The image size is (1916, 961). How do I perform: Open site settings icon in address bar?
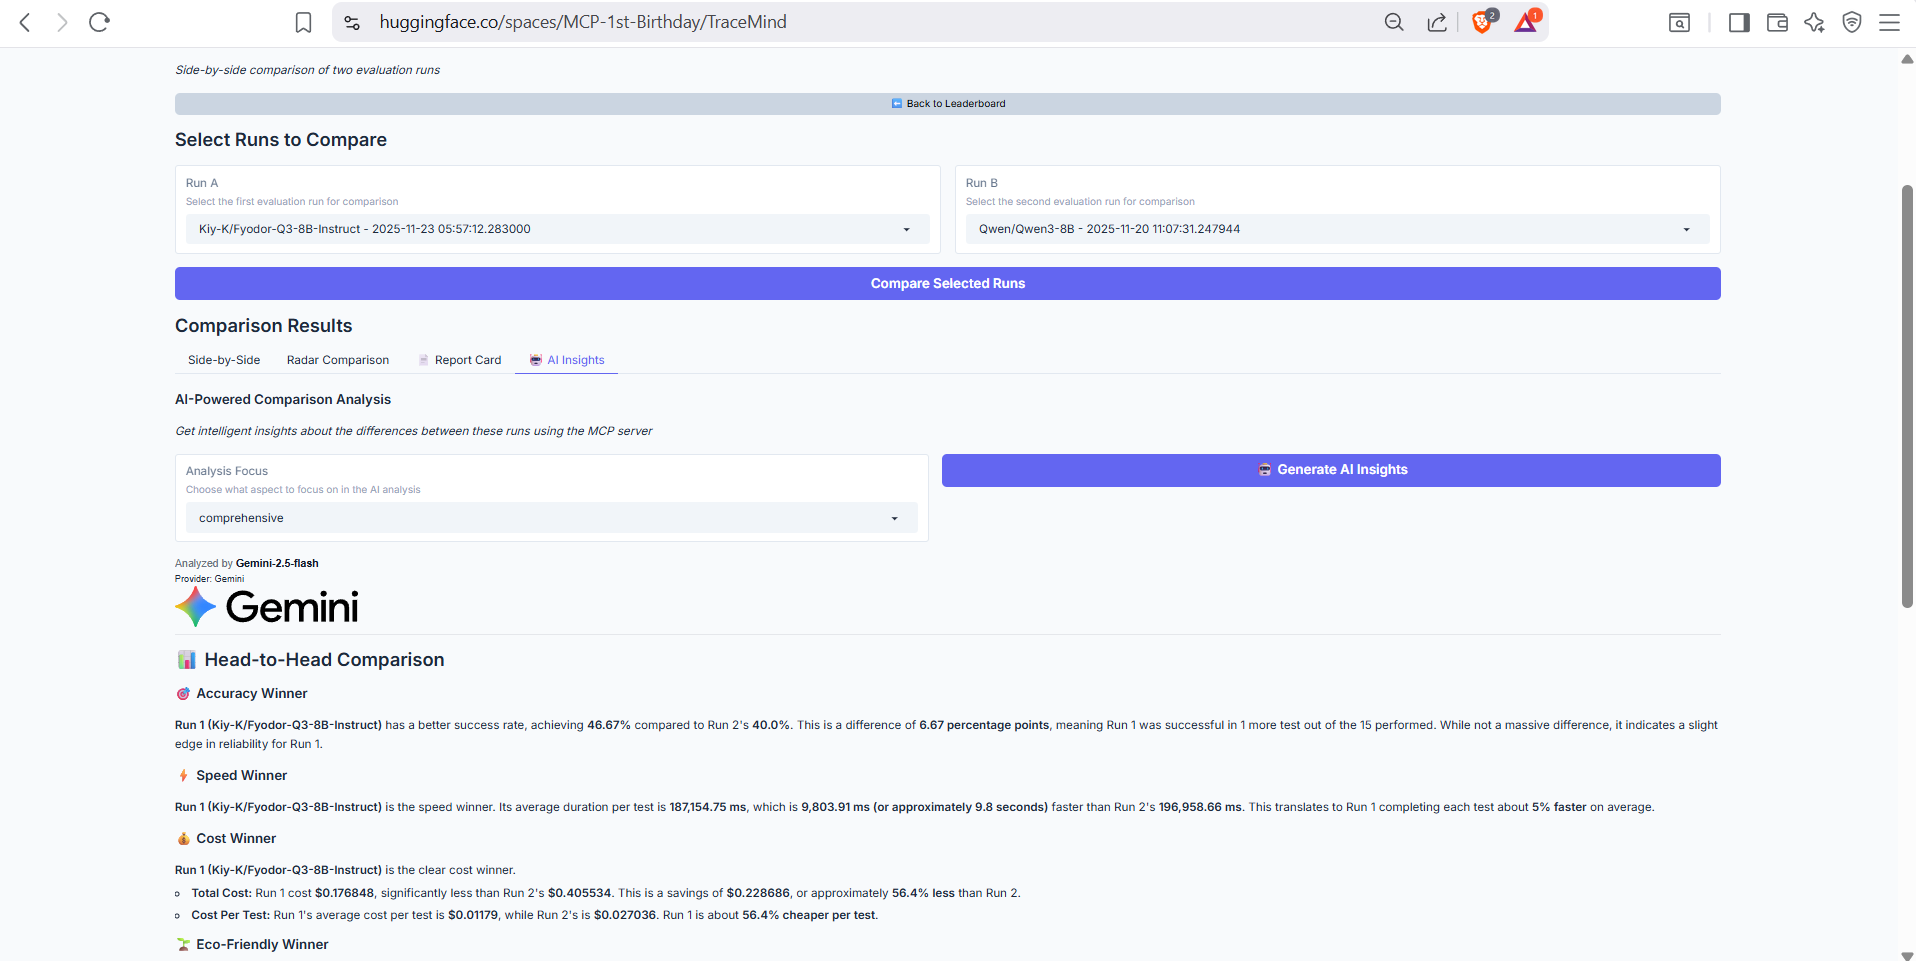point(352,22)
